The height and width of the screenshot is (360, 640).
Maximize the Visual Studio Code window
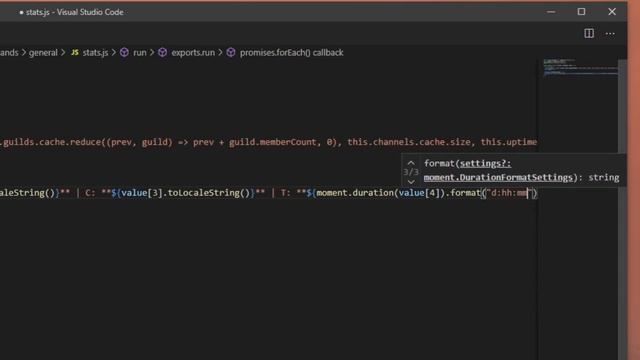click(581, 12)
